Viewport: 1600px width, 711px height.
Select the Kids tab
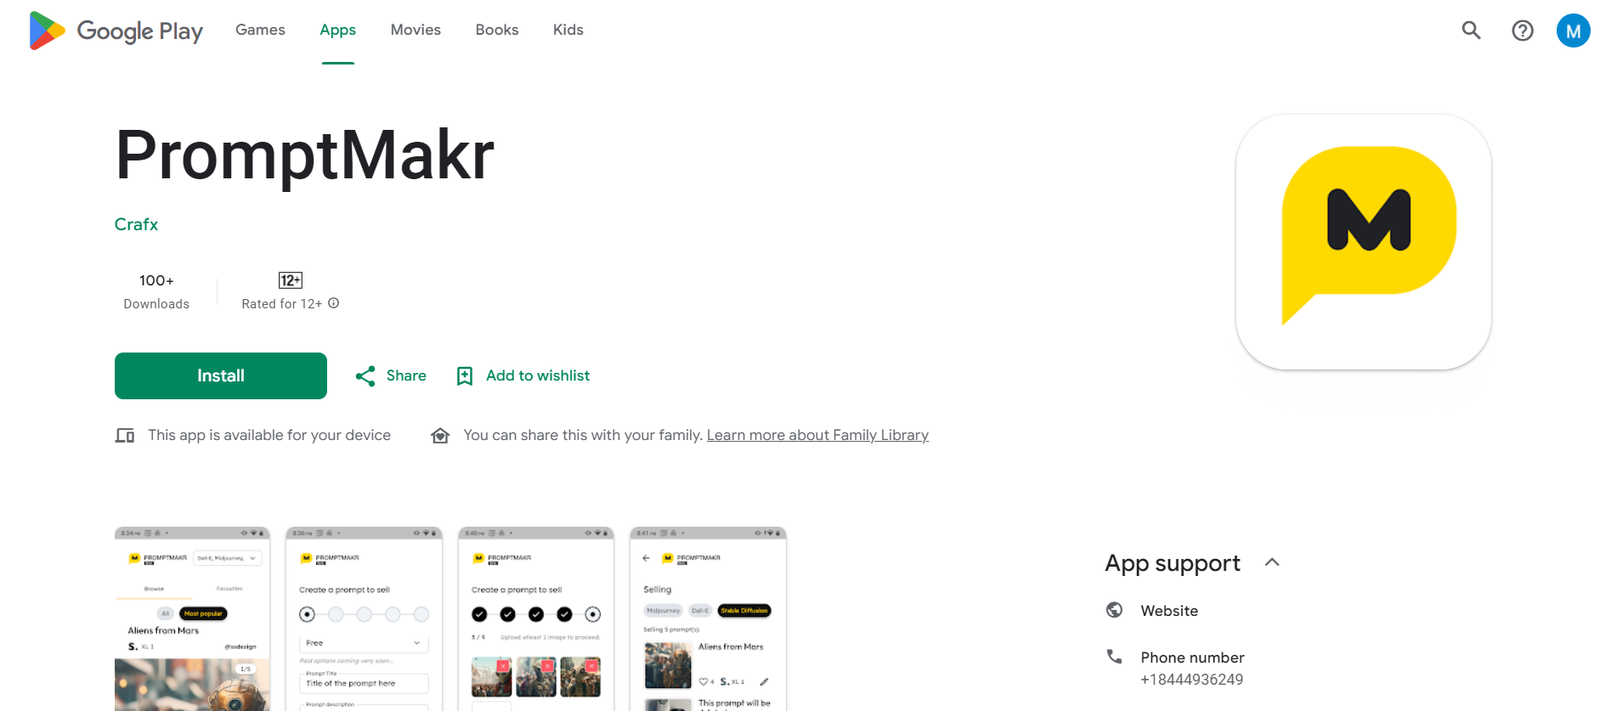[x=568, y=30]
